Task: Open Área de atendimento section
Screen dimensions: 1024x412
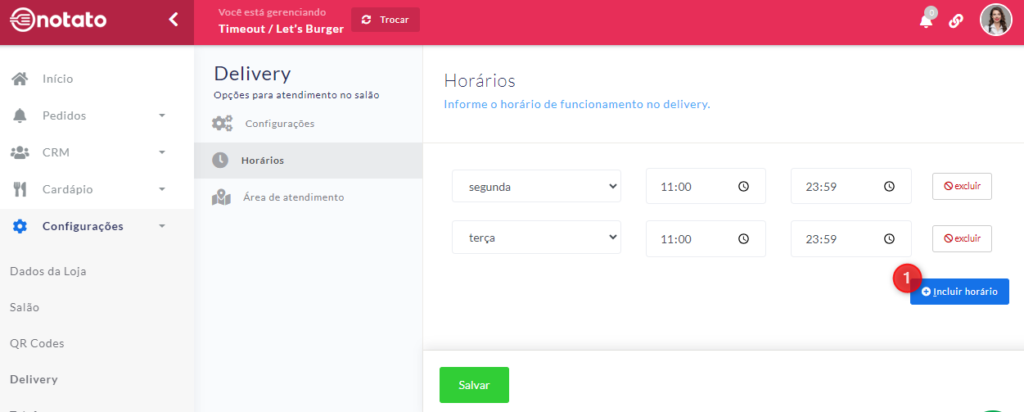Action: (x=293, y=197)
